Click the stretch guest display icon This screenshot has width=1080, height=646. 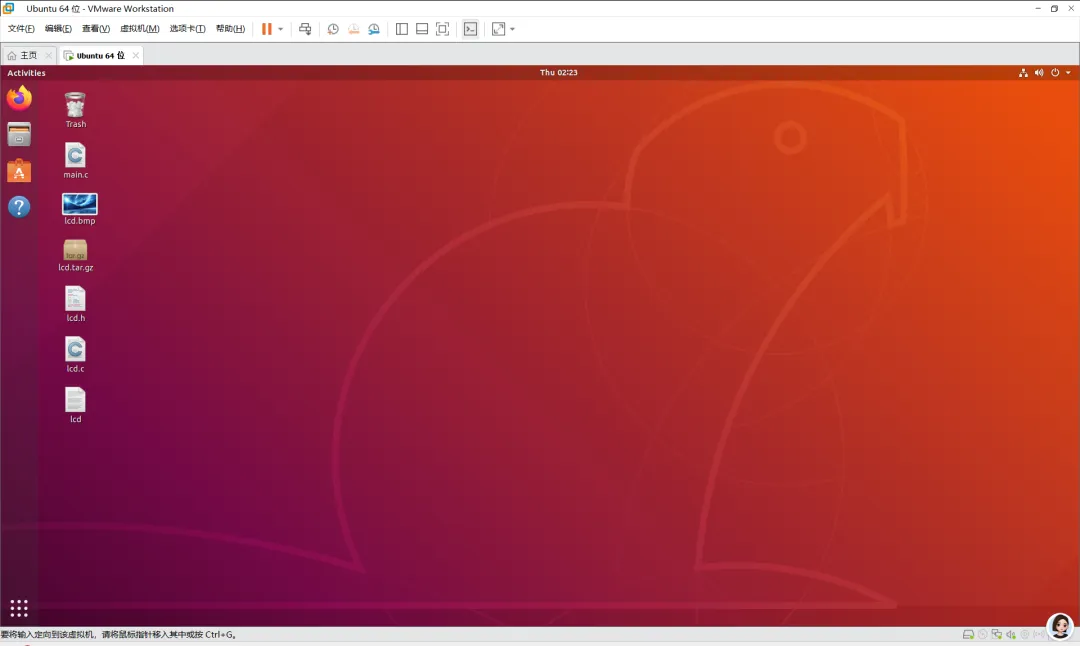coord(498,29)
